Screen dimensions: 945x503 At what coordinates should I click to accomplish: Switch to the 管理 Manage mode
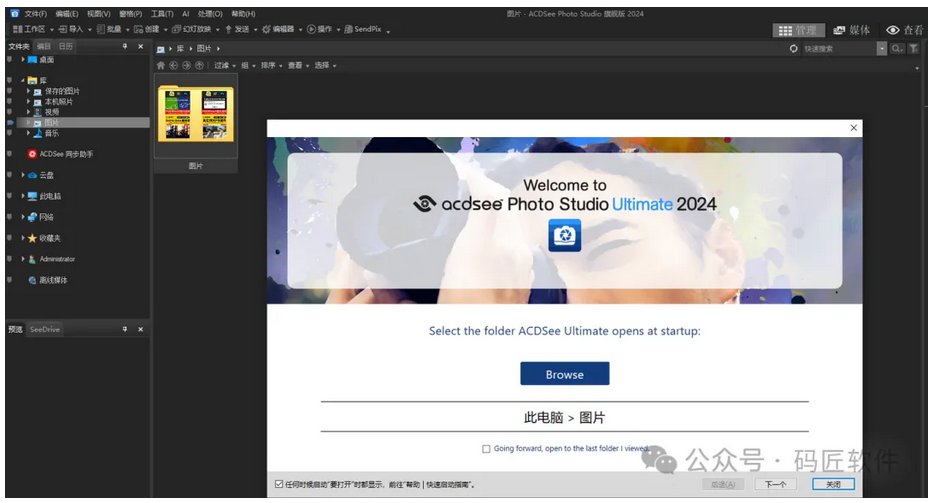pos(798,30)
